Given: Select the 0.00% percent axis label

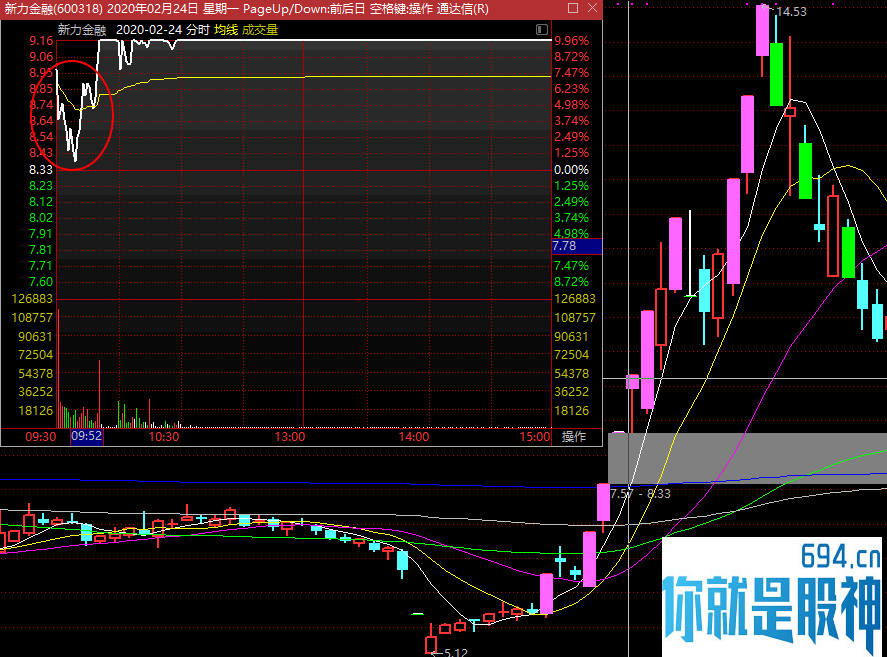Looking at the screenshot, I should click(571, 170).
